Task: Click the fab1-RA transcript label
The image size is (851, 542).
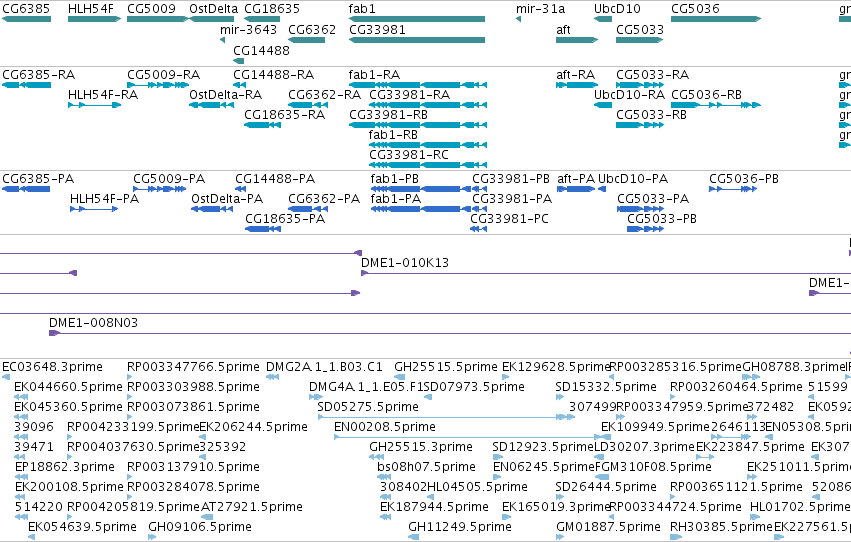Action: (x=374, y=74)
